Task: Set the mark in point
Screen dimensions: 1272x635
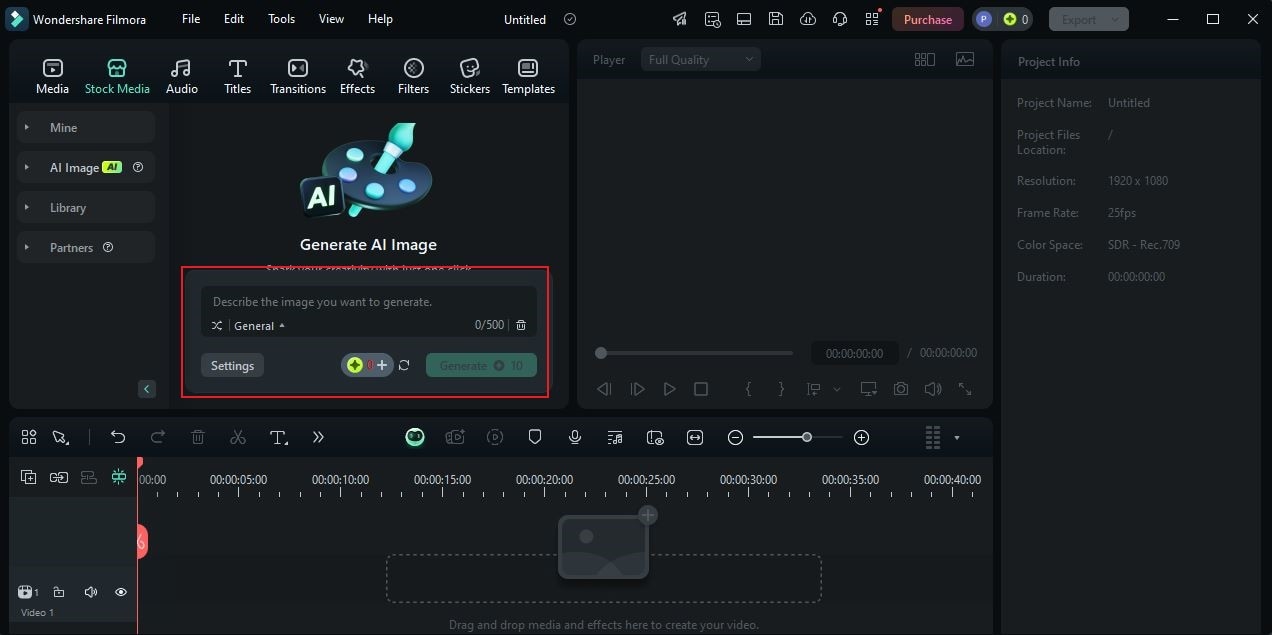Action: click(x=748, y=389)
